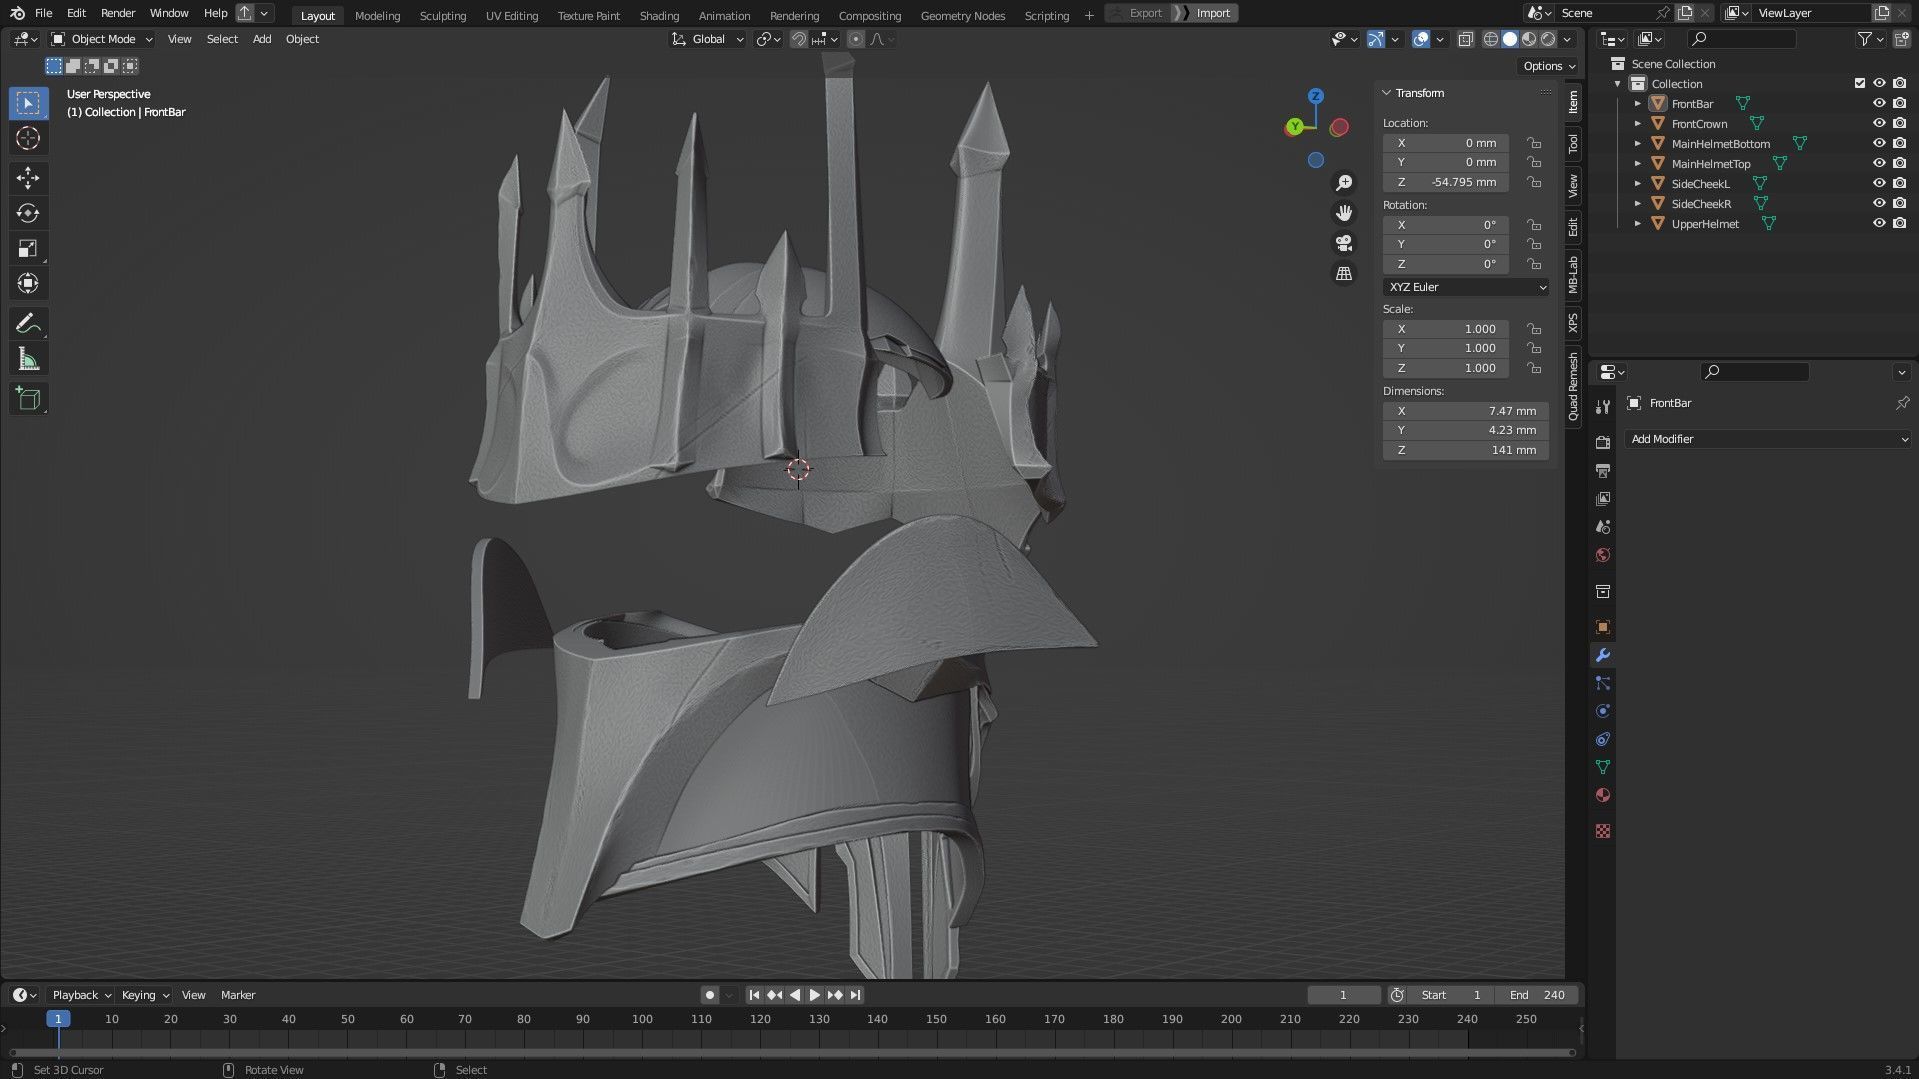Hide FrontBar object in viewport
This screenshot has height=1079, width=1919.
1879,103
